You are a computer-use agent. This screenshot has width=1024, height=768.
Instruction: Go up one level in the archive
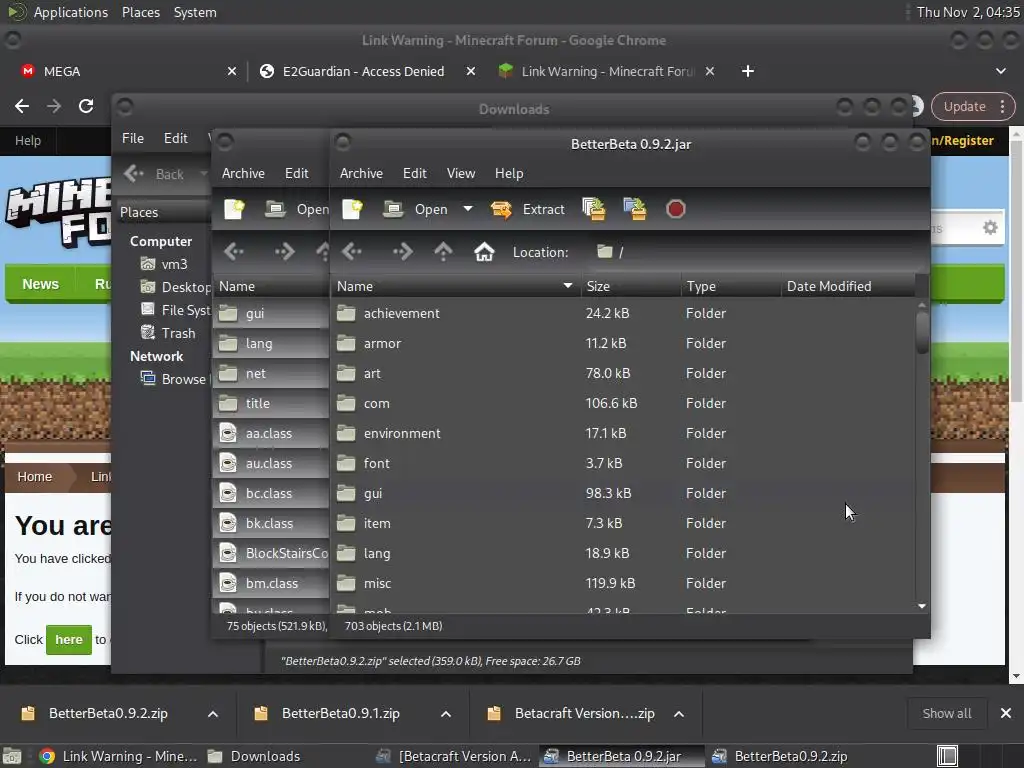tap(443, 251)
